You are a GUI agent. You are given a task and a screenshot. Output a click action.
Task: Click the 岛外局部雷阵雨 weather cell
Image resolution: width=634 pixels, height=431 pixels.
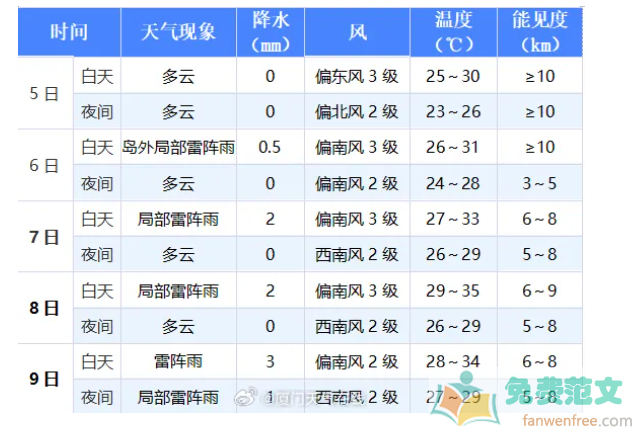coord(177,147)
